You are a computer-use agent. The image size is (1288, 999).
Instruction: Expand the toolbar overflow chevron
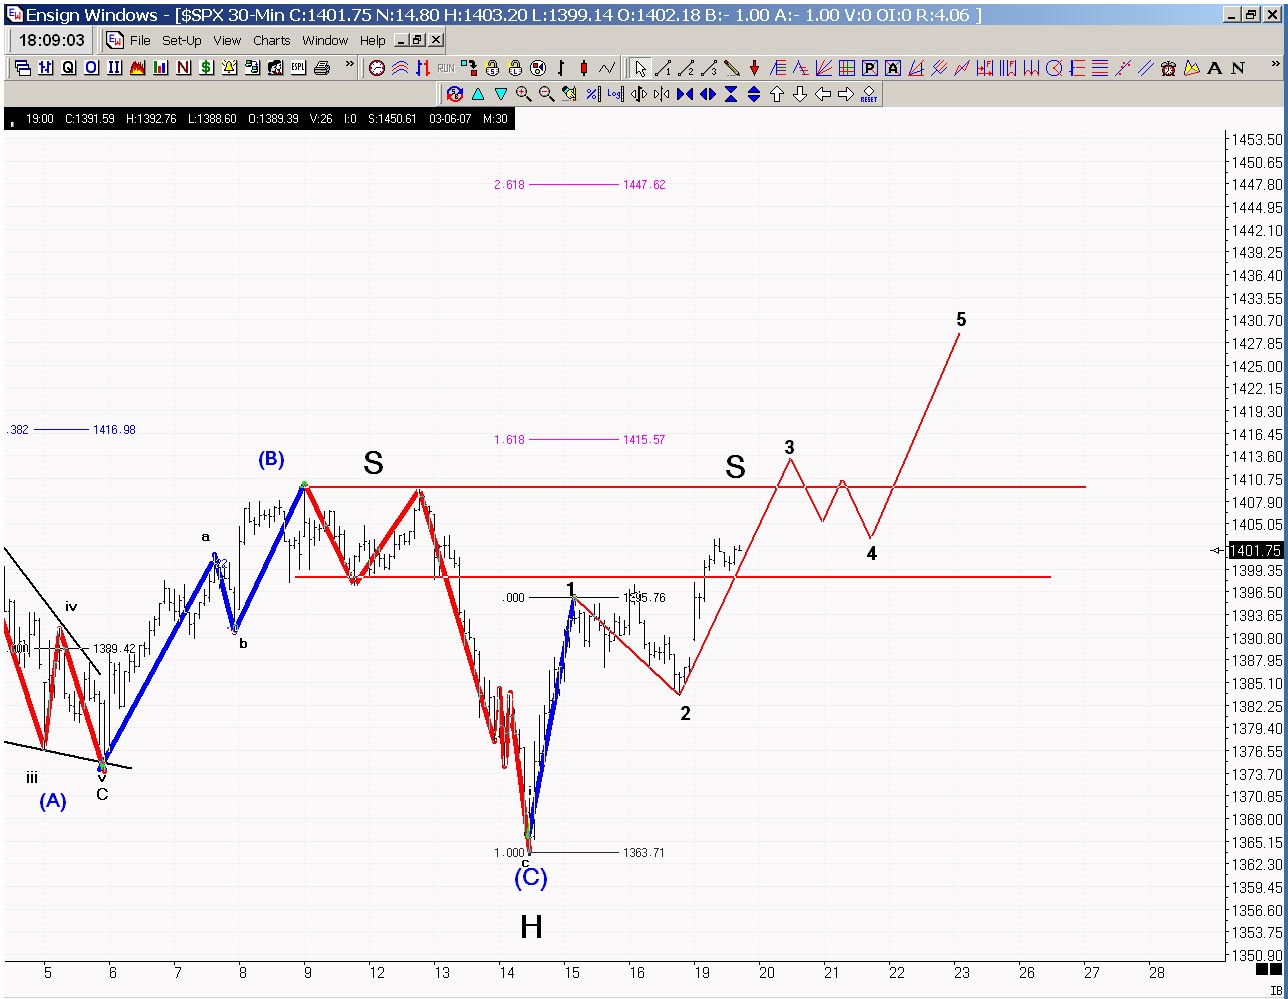(350, 66)
